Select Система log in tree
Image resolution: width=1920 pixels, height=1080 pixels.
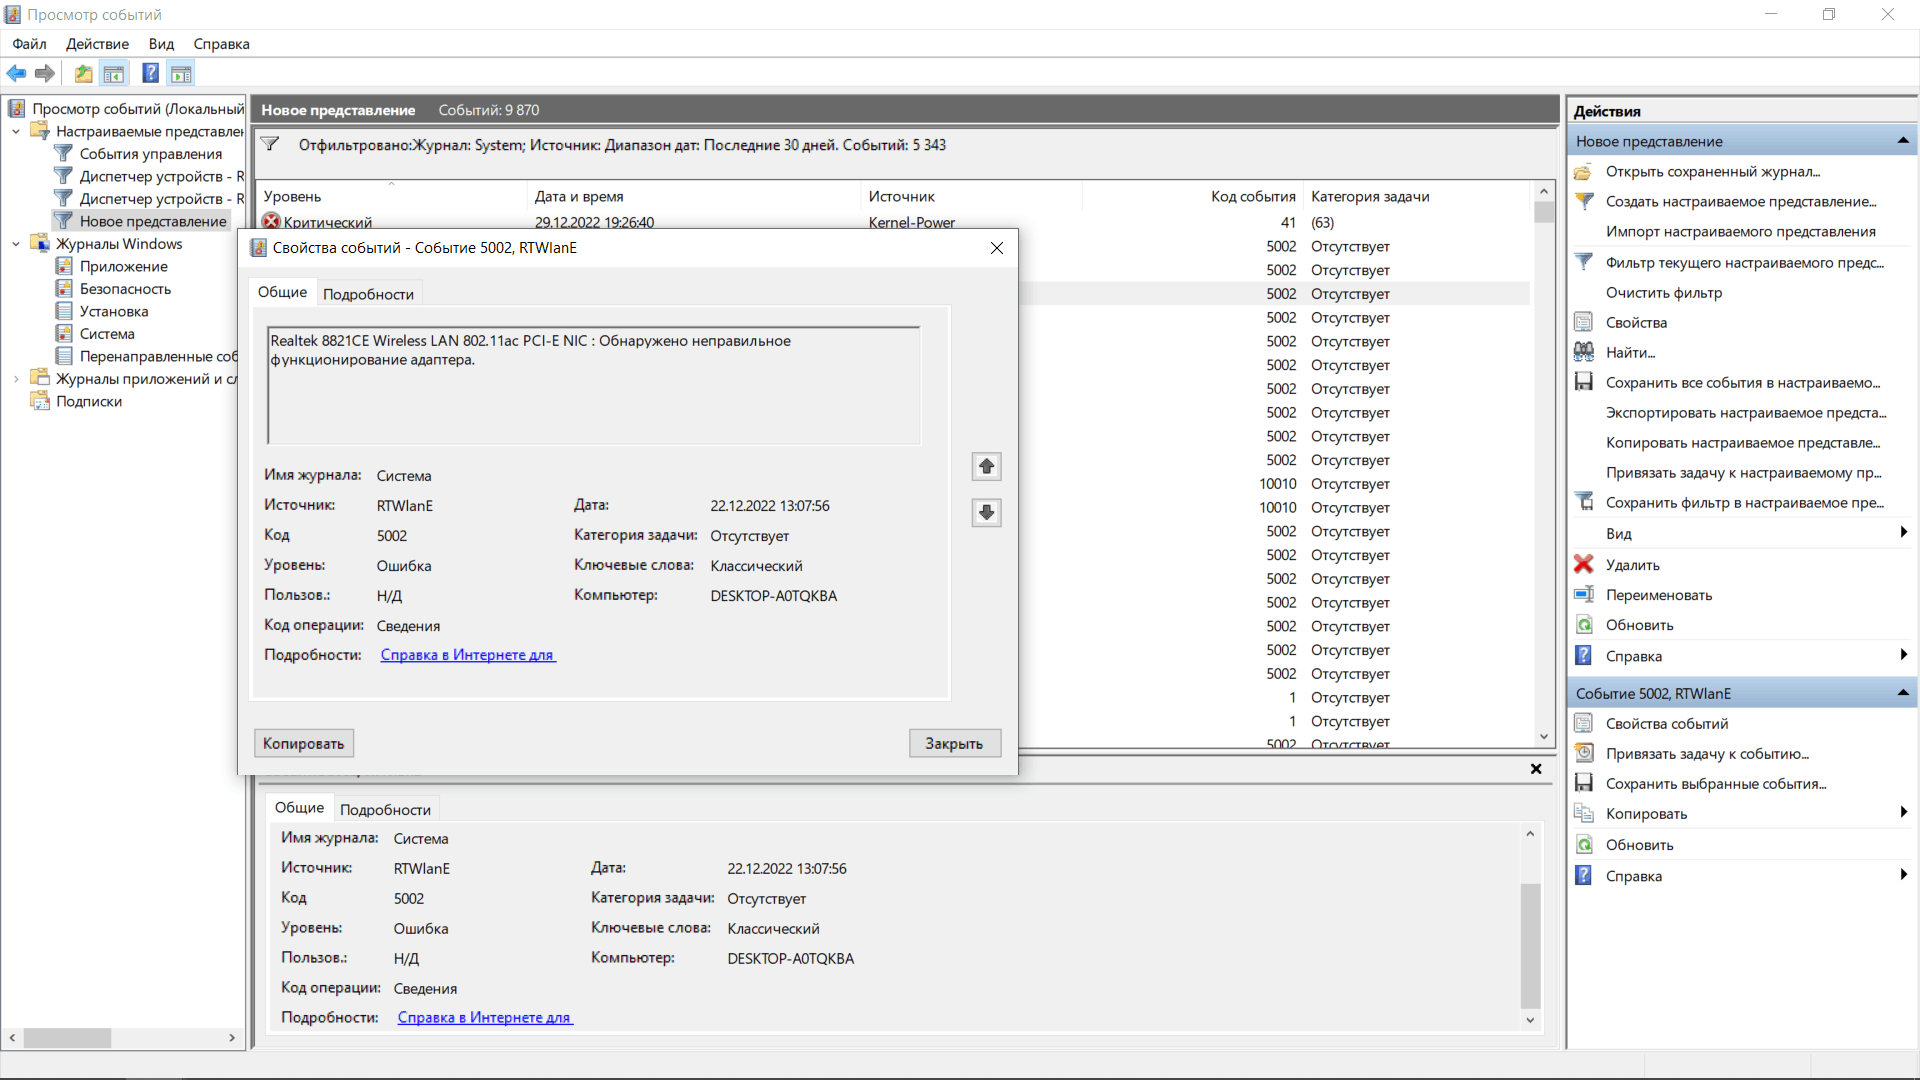pyautogui.click(x=107, y=333)
